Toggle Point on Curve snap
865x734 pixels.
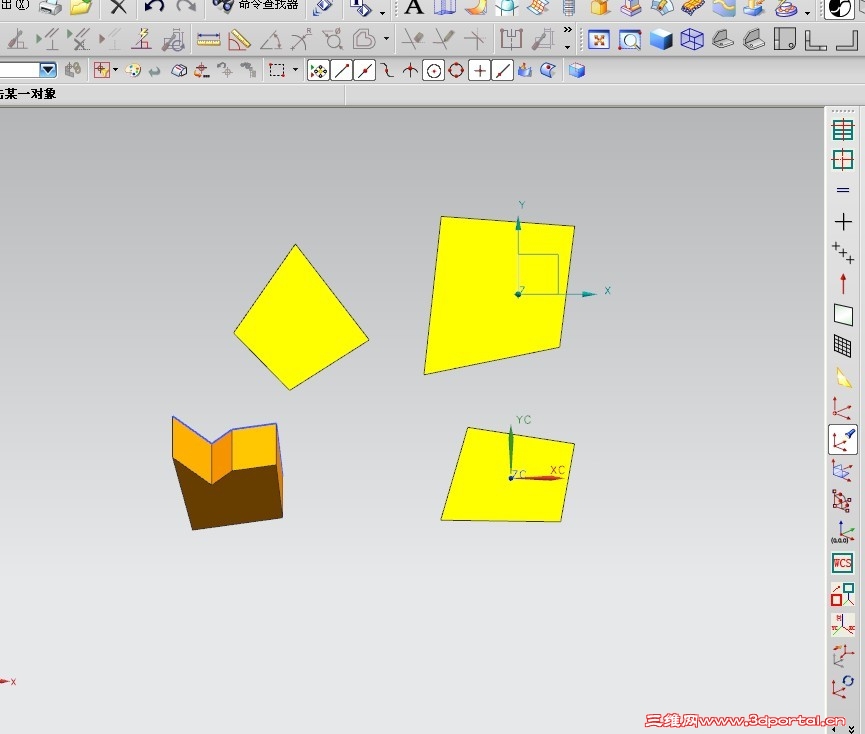tap(503, 71)
